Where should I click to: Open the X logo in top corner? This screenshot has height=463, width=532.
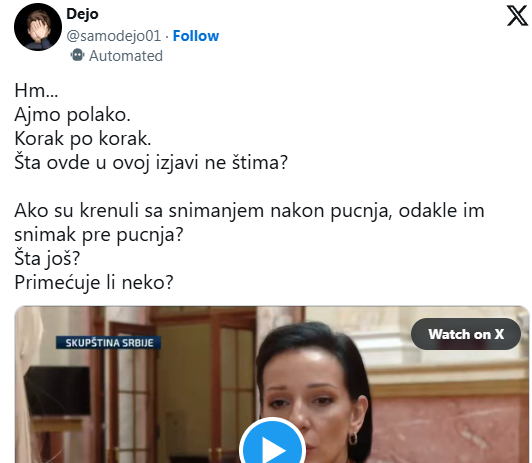[517, 15]
